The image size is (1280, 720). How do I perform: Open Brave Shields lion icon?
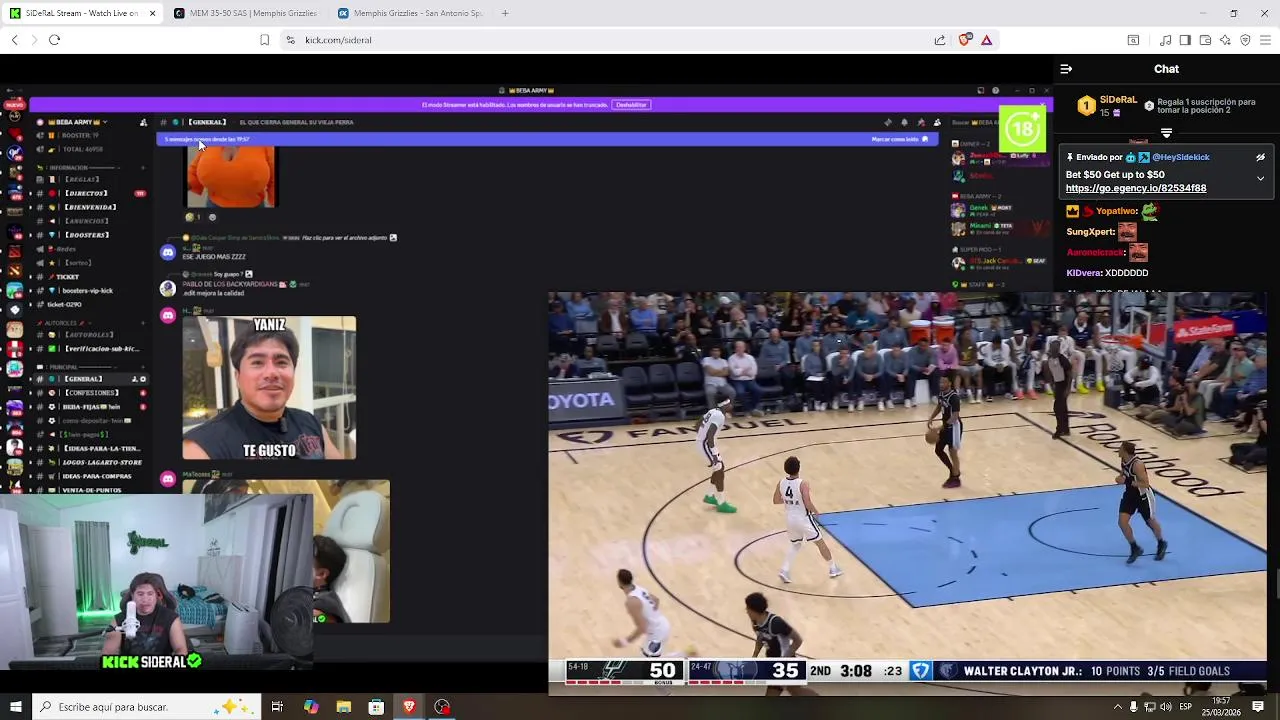click(965, 40)
